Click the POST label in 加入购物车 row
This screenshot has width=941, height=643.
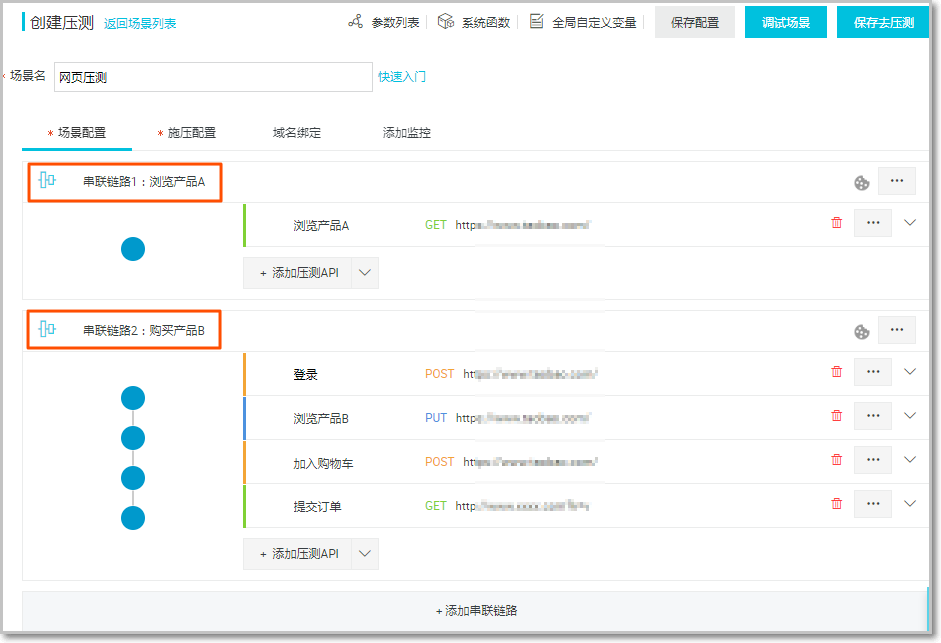(439, 461)
